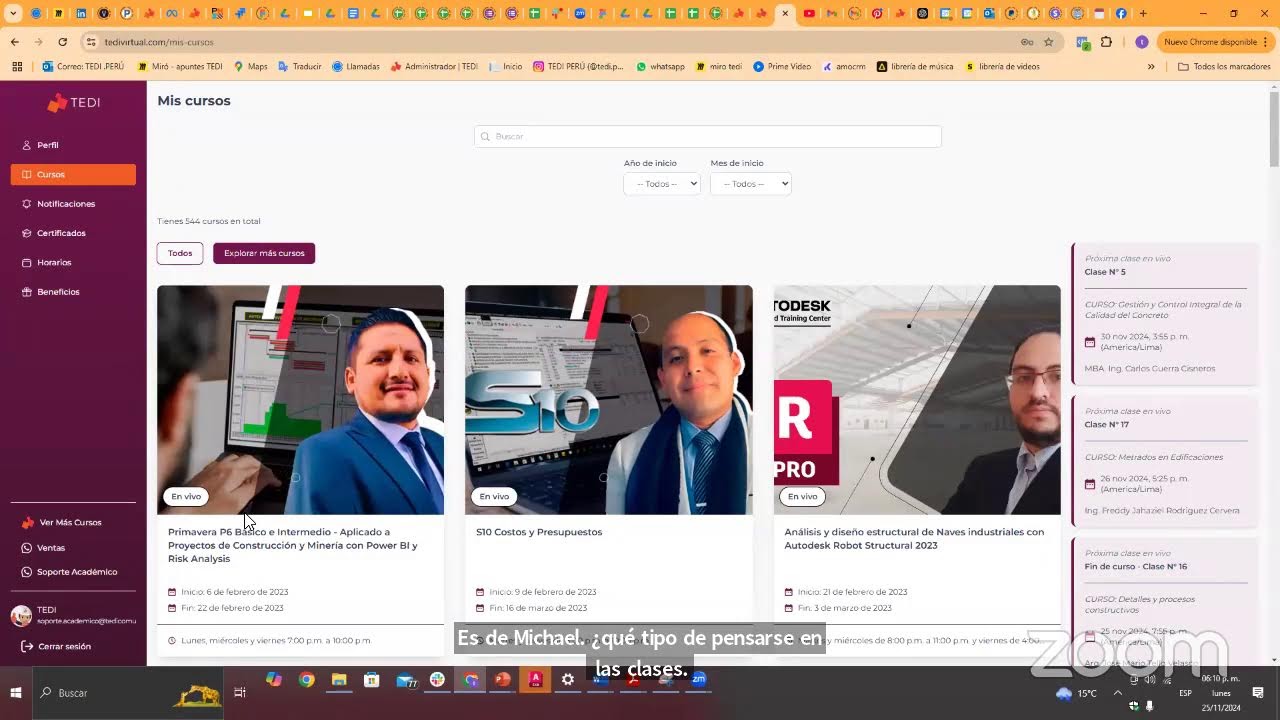The height and width of the screenshot is (720, 1280).
Task: Open the Maps bookmark
Action: [x=250, y=67]
